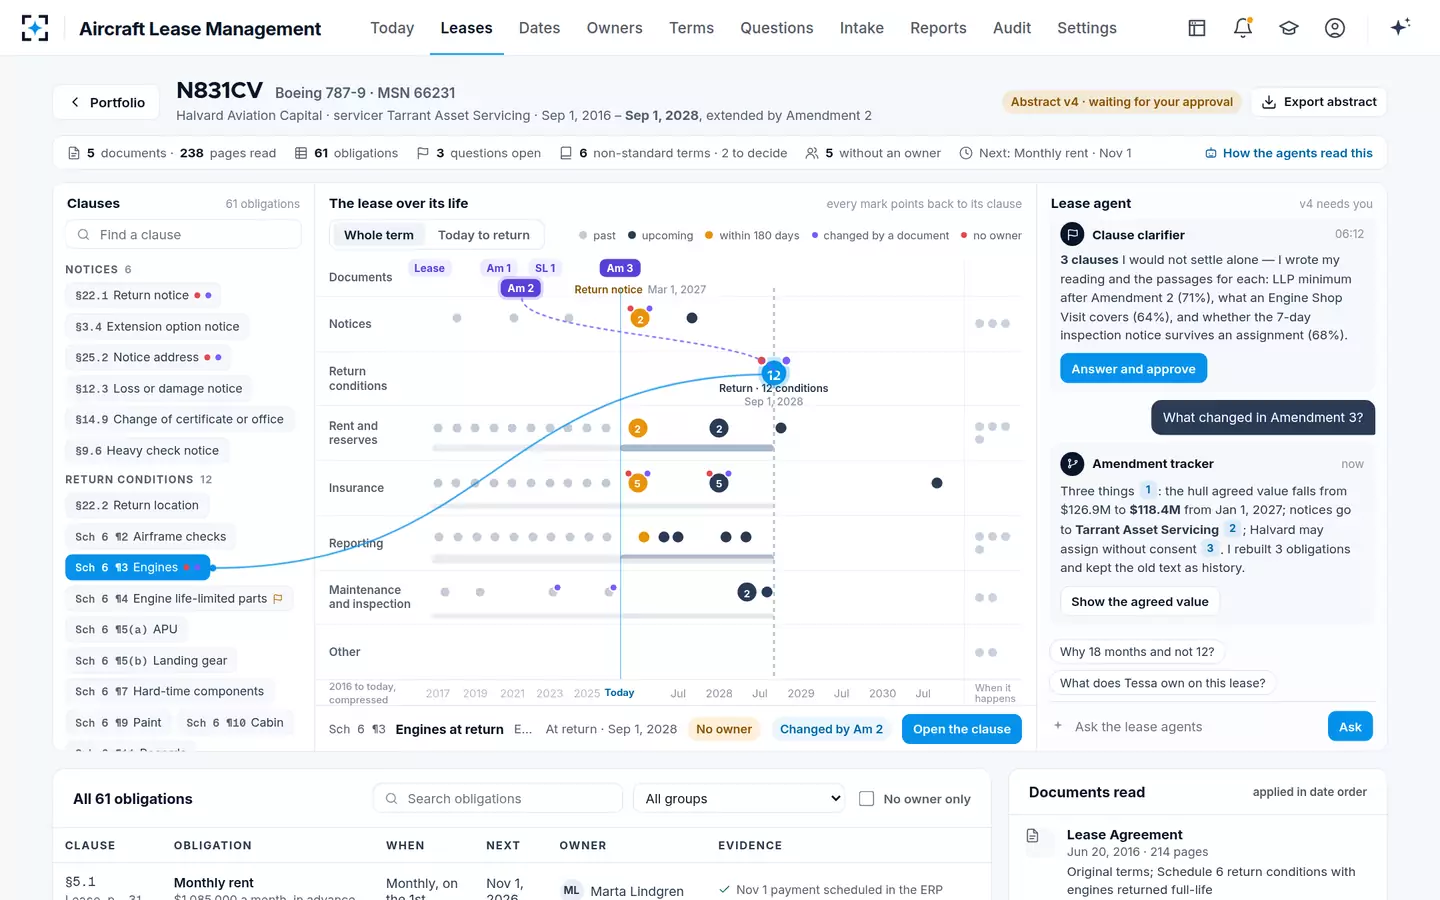Click the people icon beside without an owner
The height and width of the screenshot is (900, 1440).
point(812,153)
